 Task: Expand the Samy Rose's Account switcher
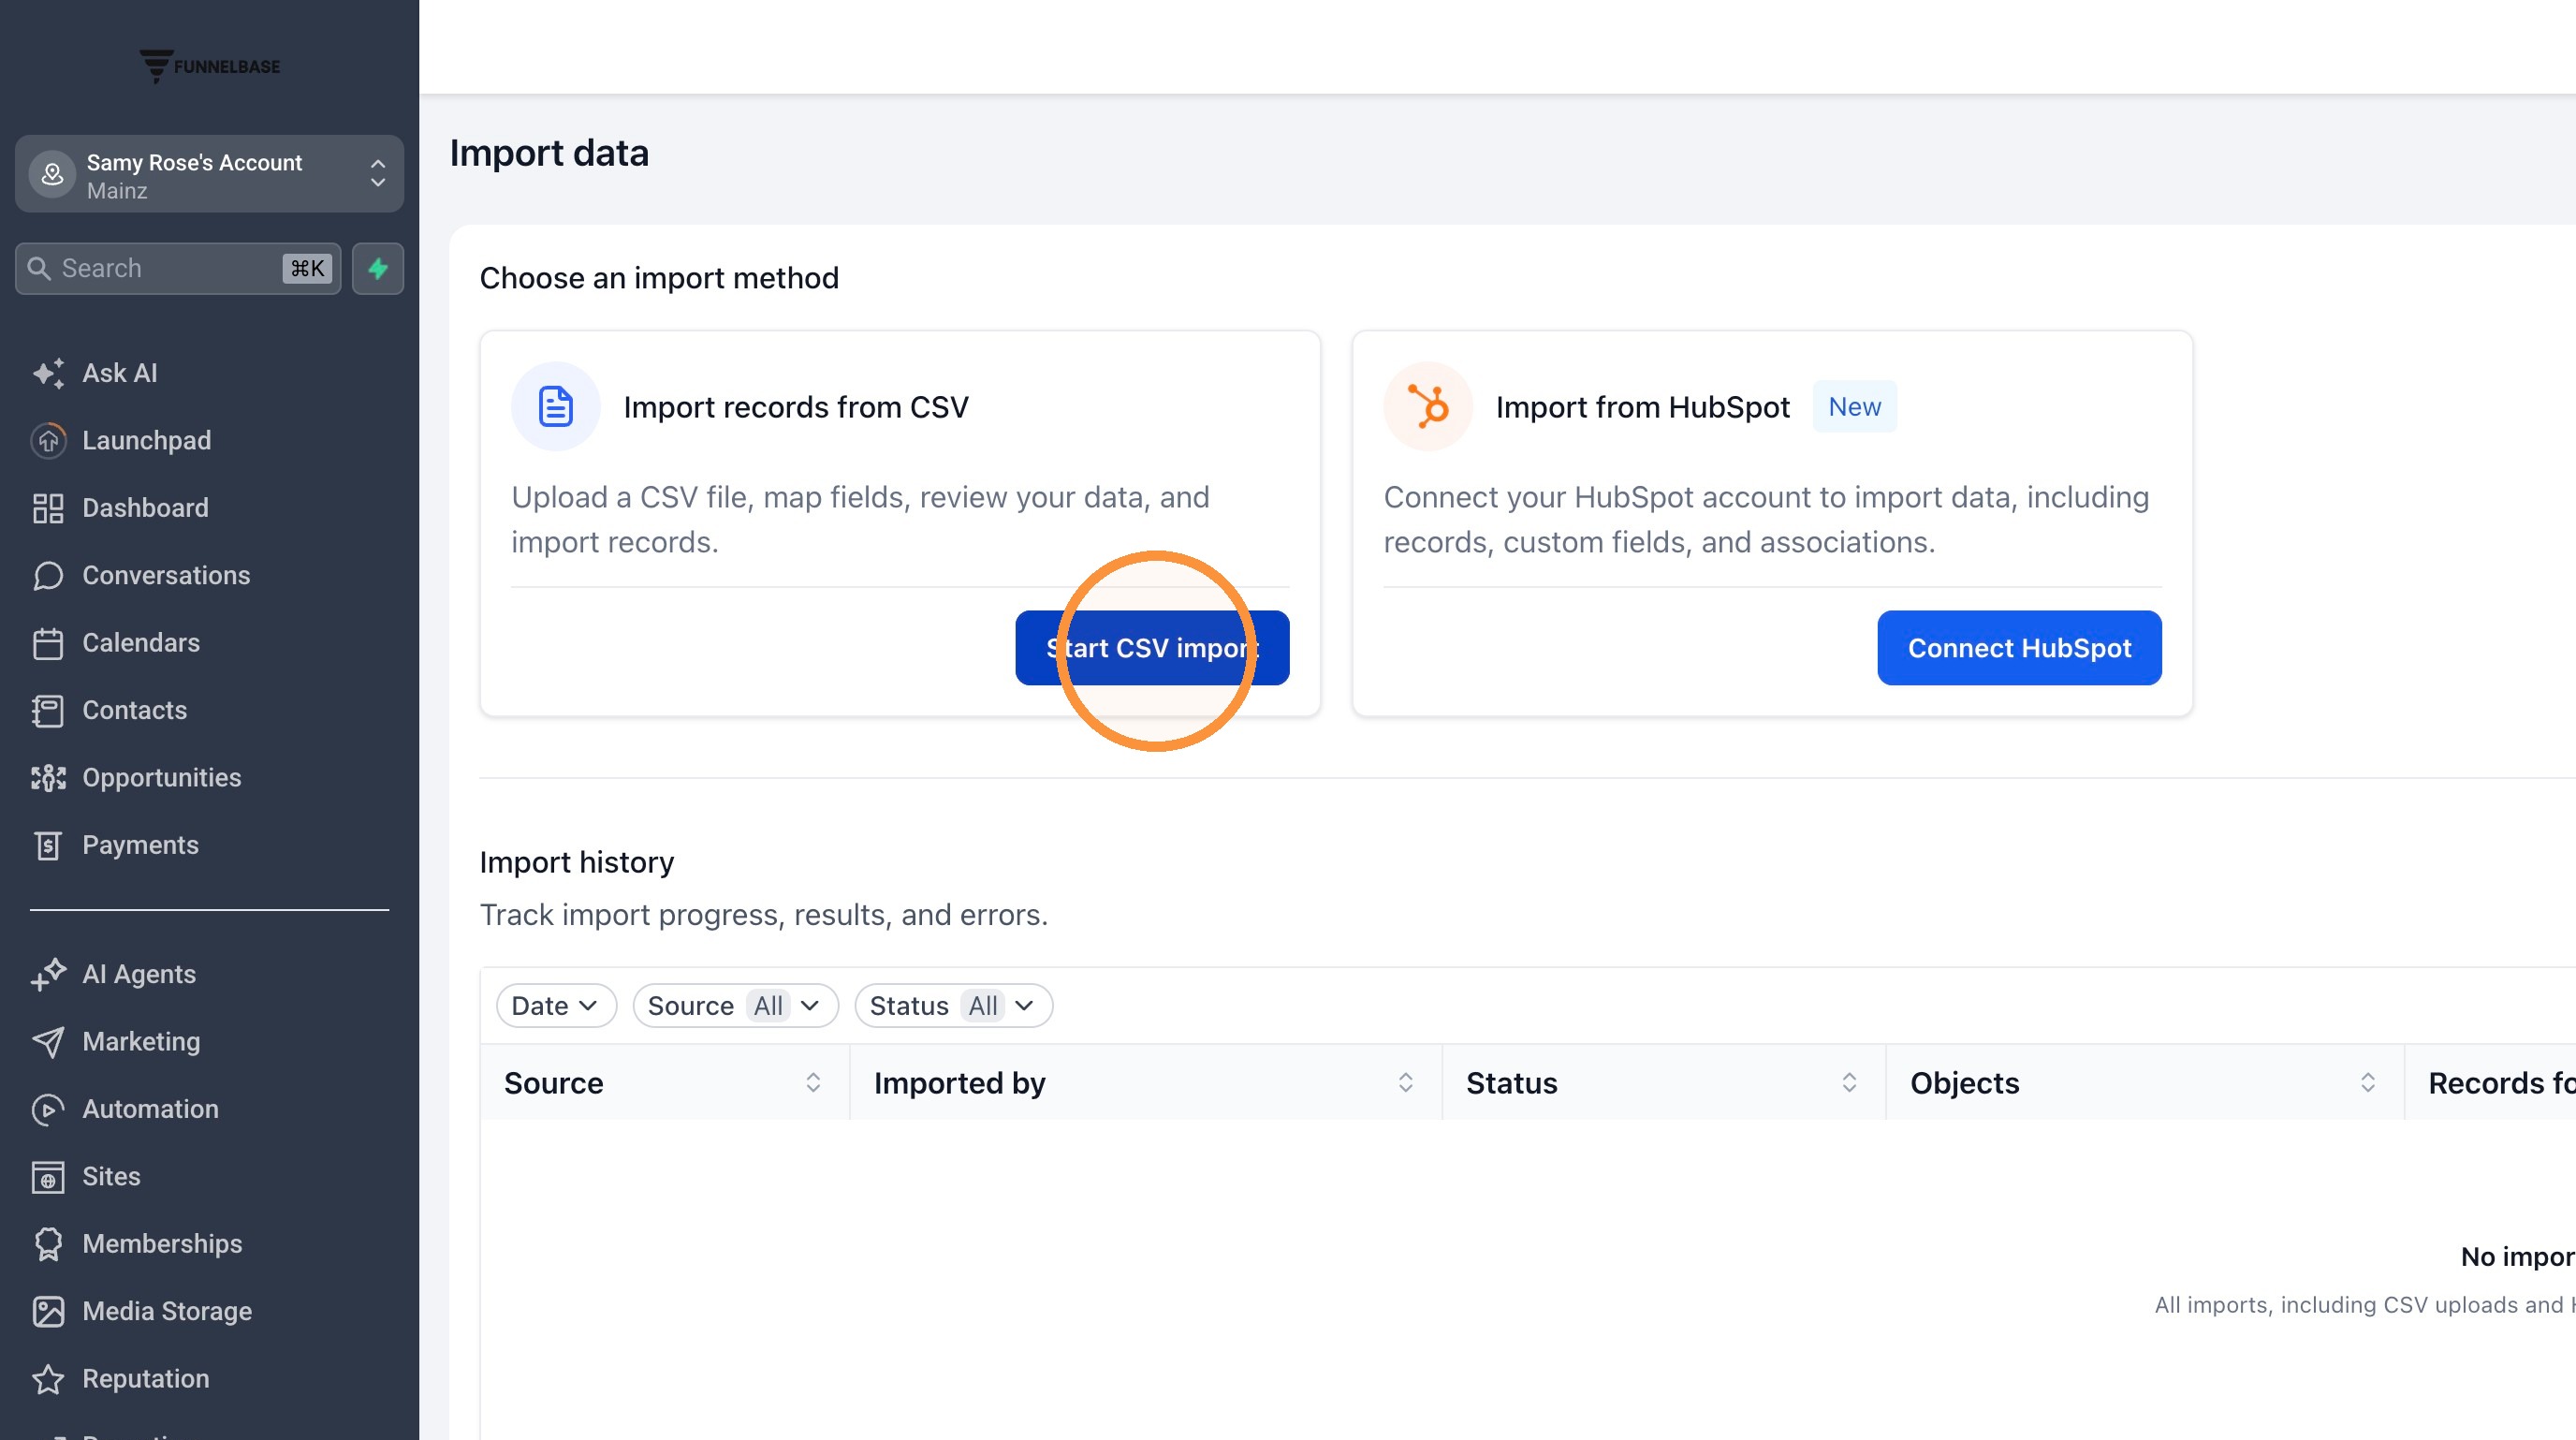(209, 174)
